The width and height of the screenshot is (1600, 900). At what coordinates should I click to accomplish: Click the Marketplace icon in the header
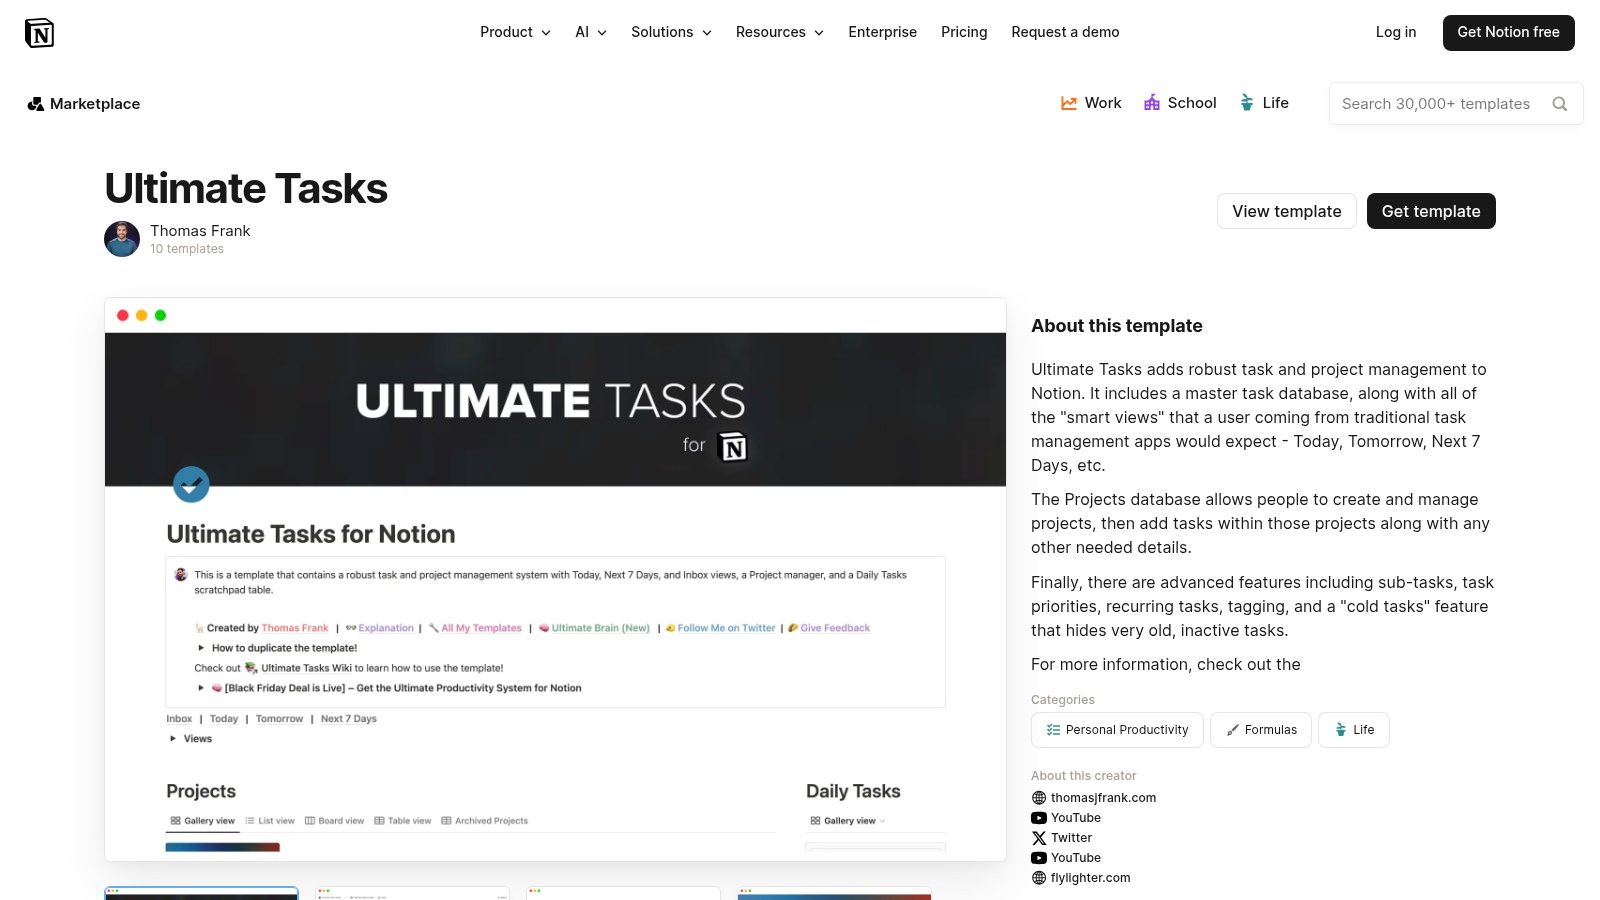(x=36, y=103)
